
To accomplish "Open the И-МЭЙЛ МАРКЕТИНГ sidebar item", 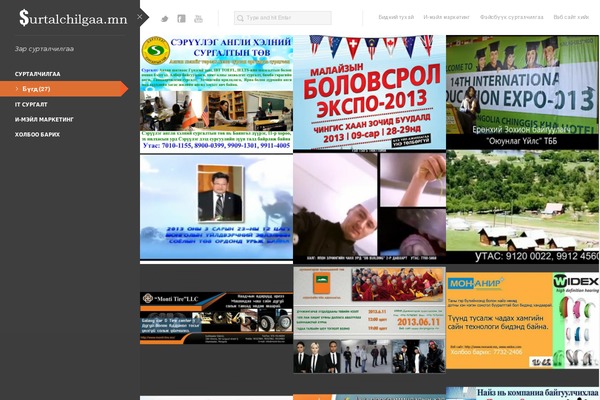I will tap(44, 119).
